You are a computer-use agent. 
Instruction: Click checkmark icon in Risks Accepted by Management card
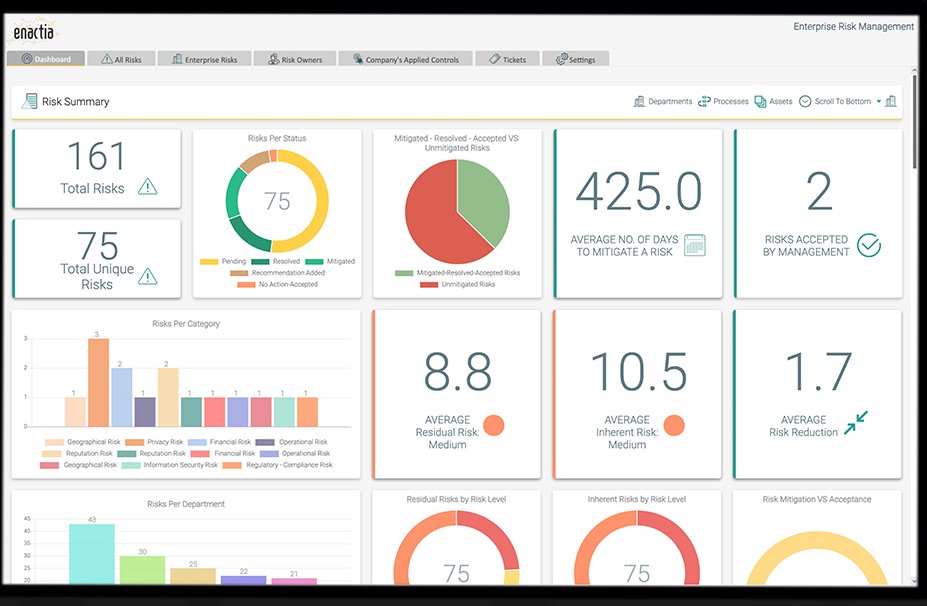pyautogui.click(x=869, y=245)
